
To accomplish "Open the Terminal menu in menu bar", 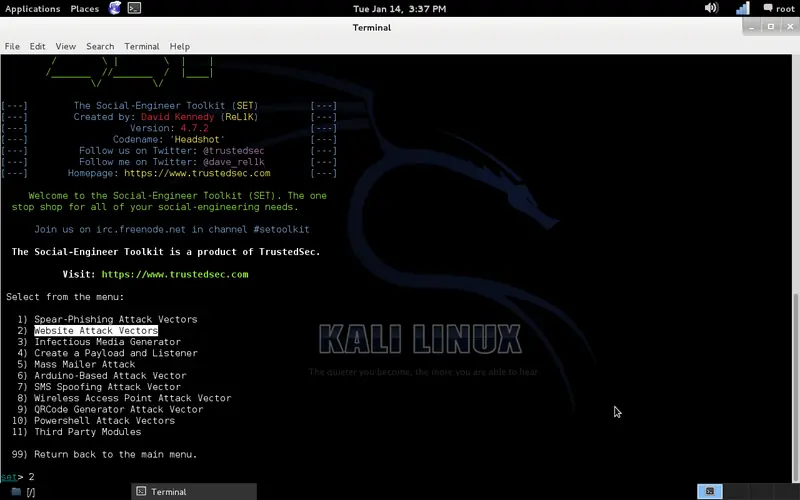I will point(142,46).
